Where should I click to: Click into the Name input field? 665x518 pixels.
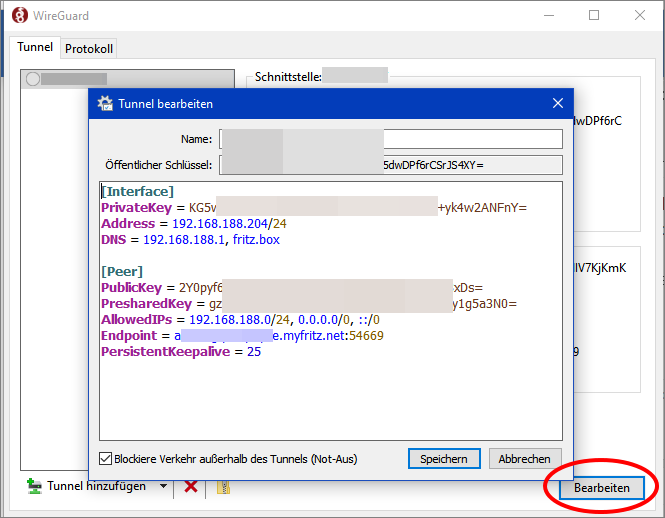(x=391, y=139)
